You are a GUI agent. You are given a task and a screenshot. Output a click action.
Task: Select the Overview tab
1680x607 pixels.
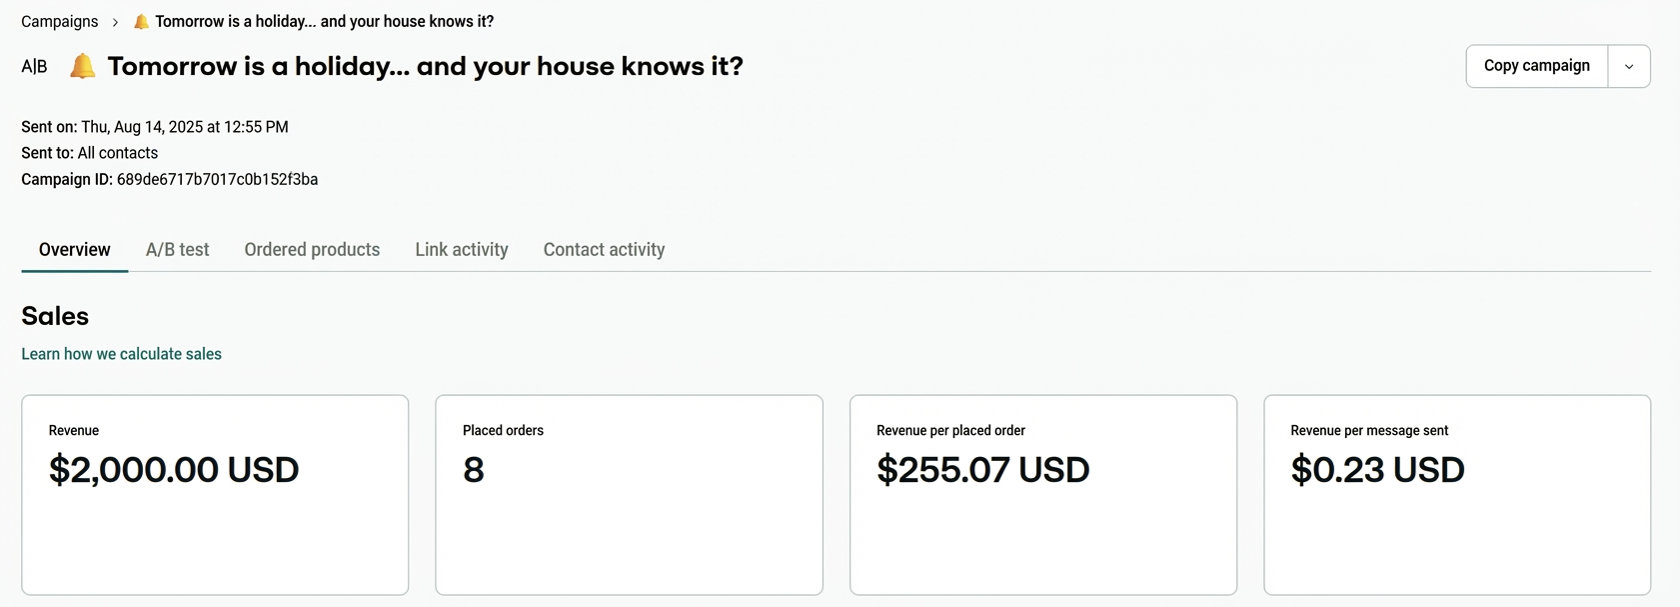point(73,249)
